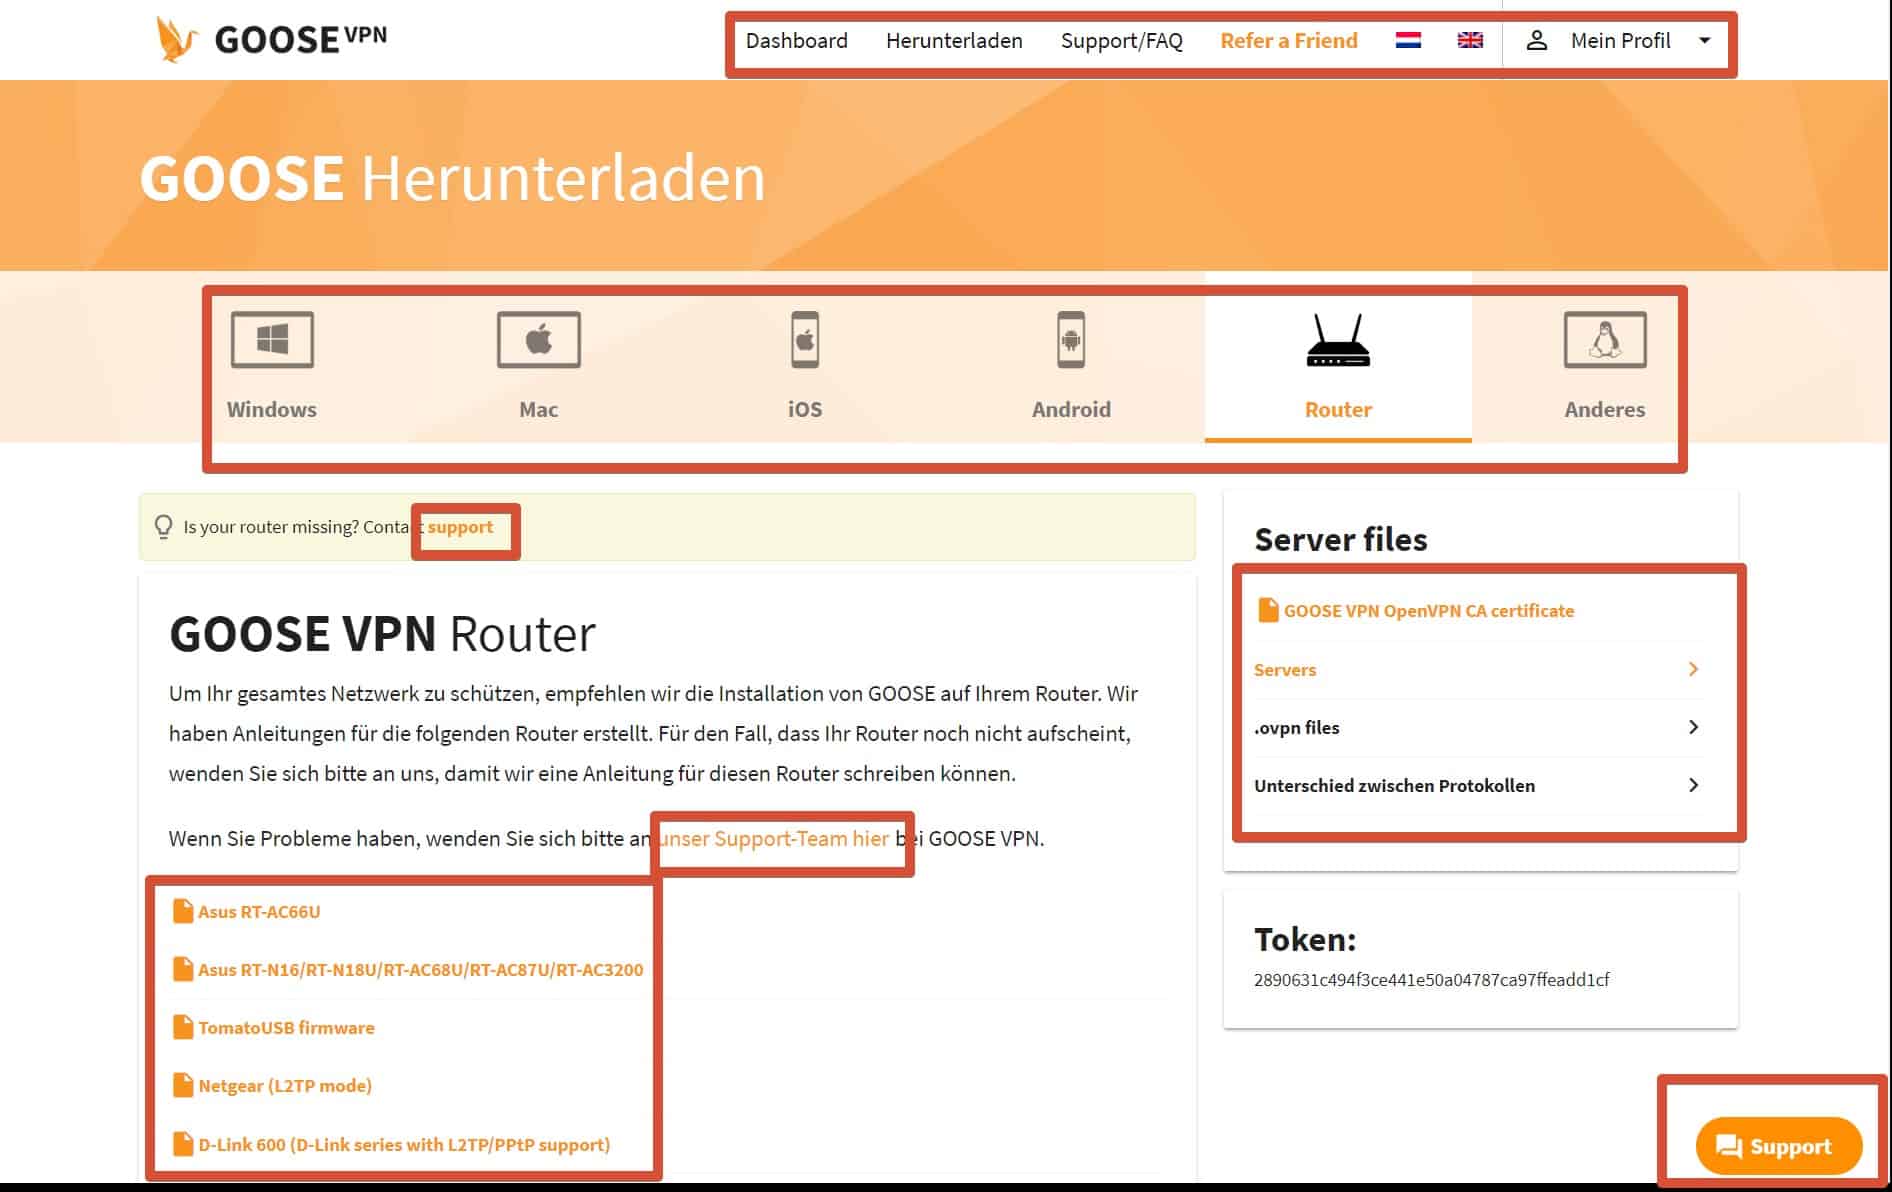This screenshot has width=1892, height=1192.
Task: Go to Herunterladen in the navigation
Action: tap(954, 40)
